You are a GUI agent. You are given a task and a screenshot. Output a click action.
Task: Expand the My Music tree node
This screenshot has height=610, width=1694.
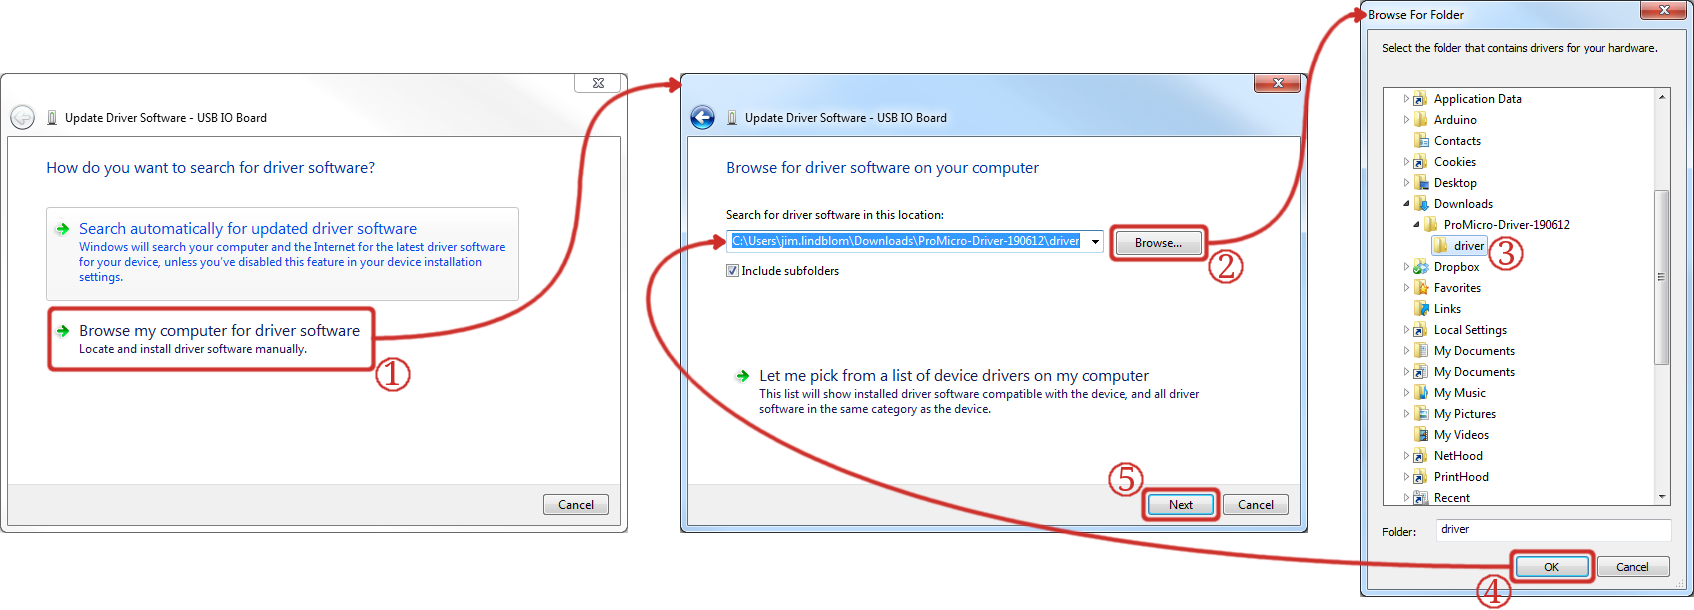(1406, 393)
